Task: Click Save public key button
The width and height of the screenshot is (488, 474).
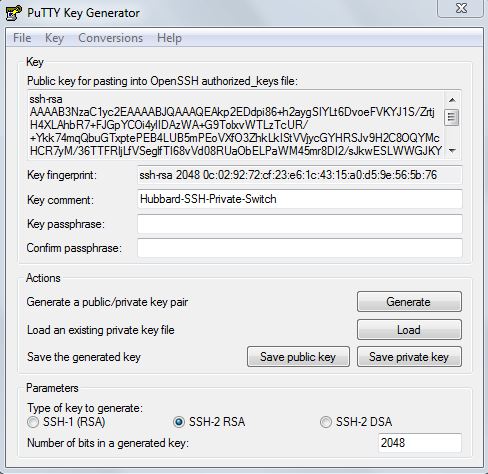Action: [298, 357]
